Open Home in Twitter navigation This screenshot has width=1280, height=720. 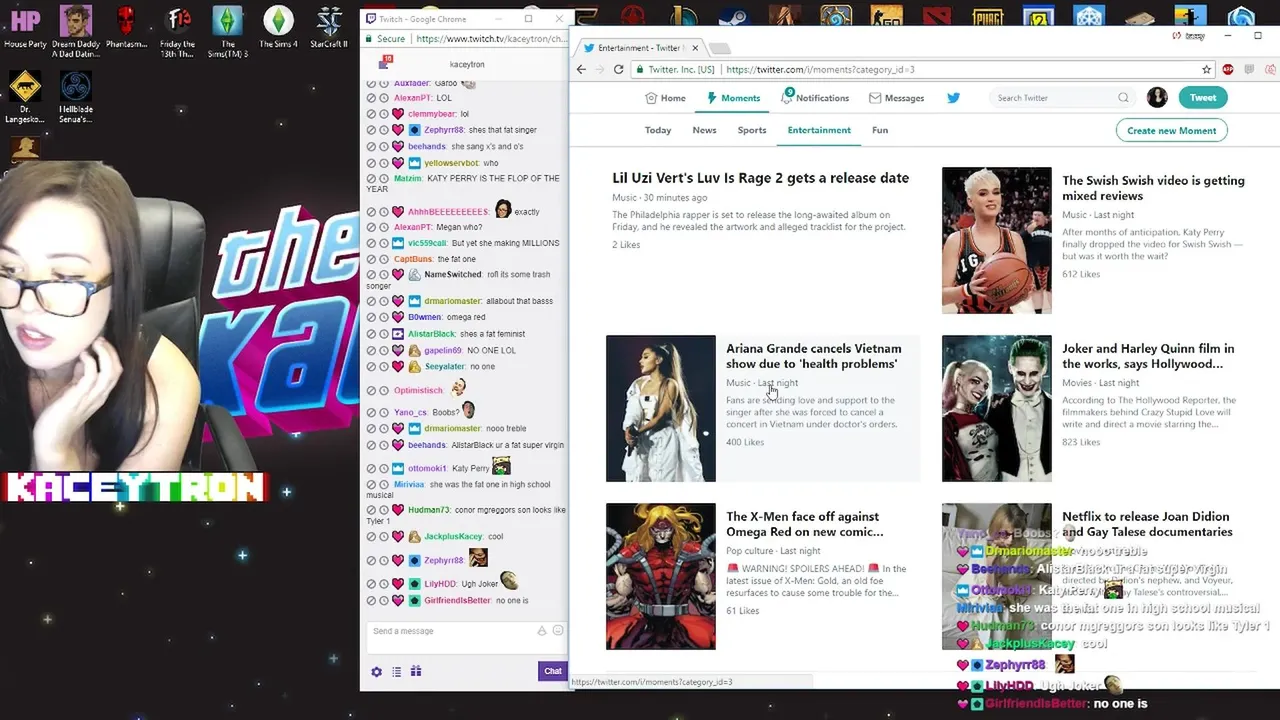click(x=665, y=98)
